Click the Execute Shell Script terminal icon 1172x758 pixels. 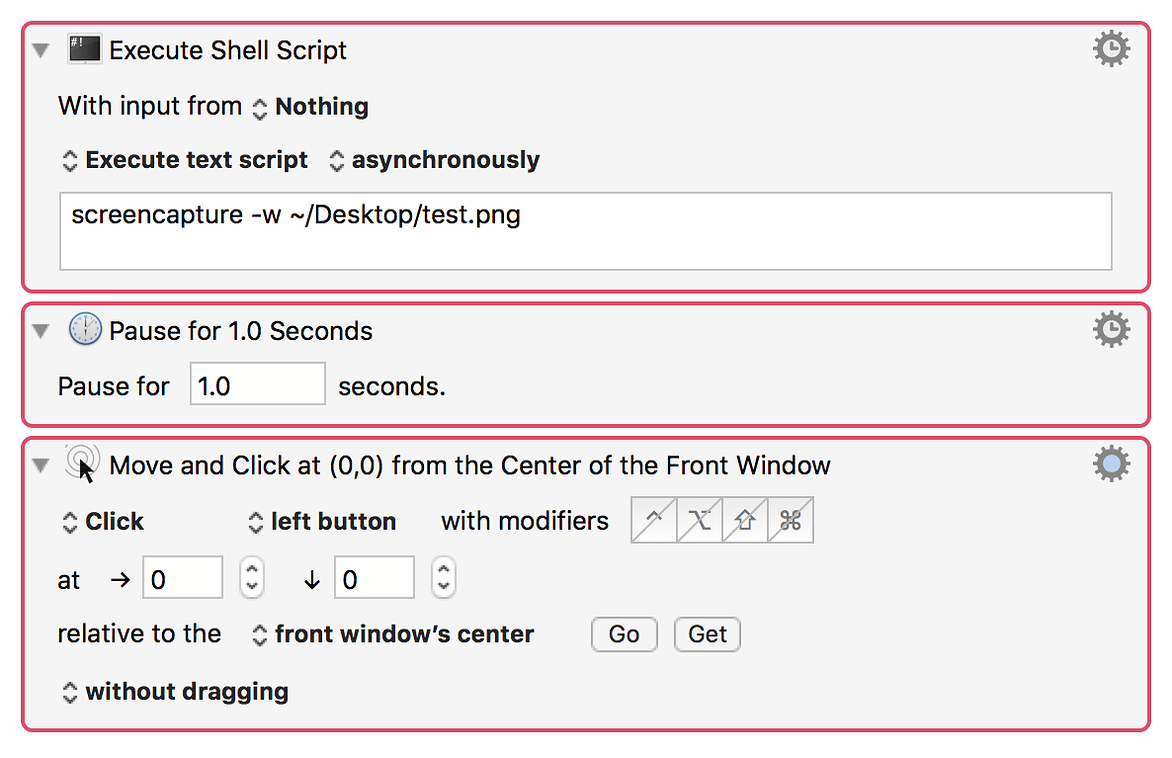85,50
